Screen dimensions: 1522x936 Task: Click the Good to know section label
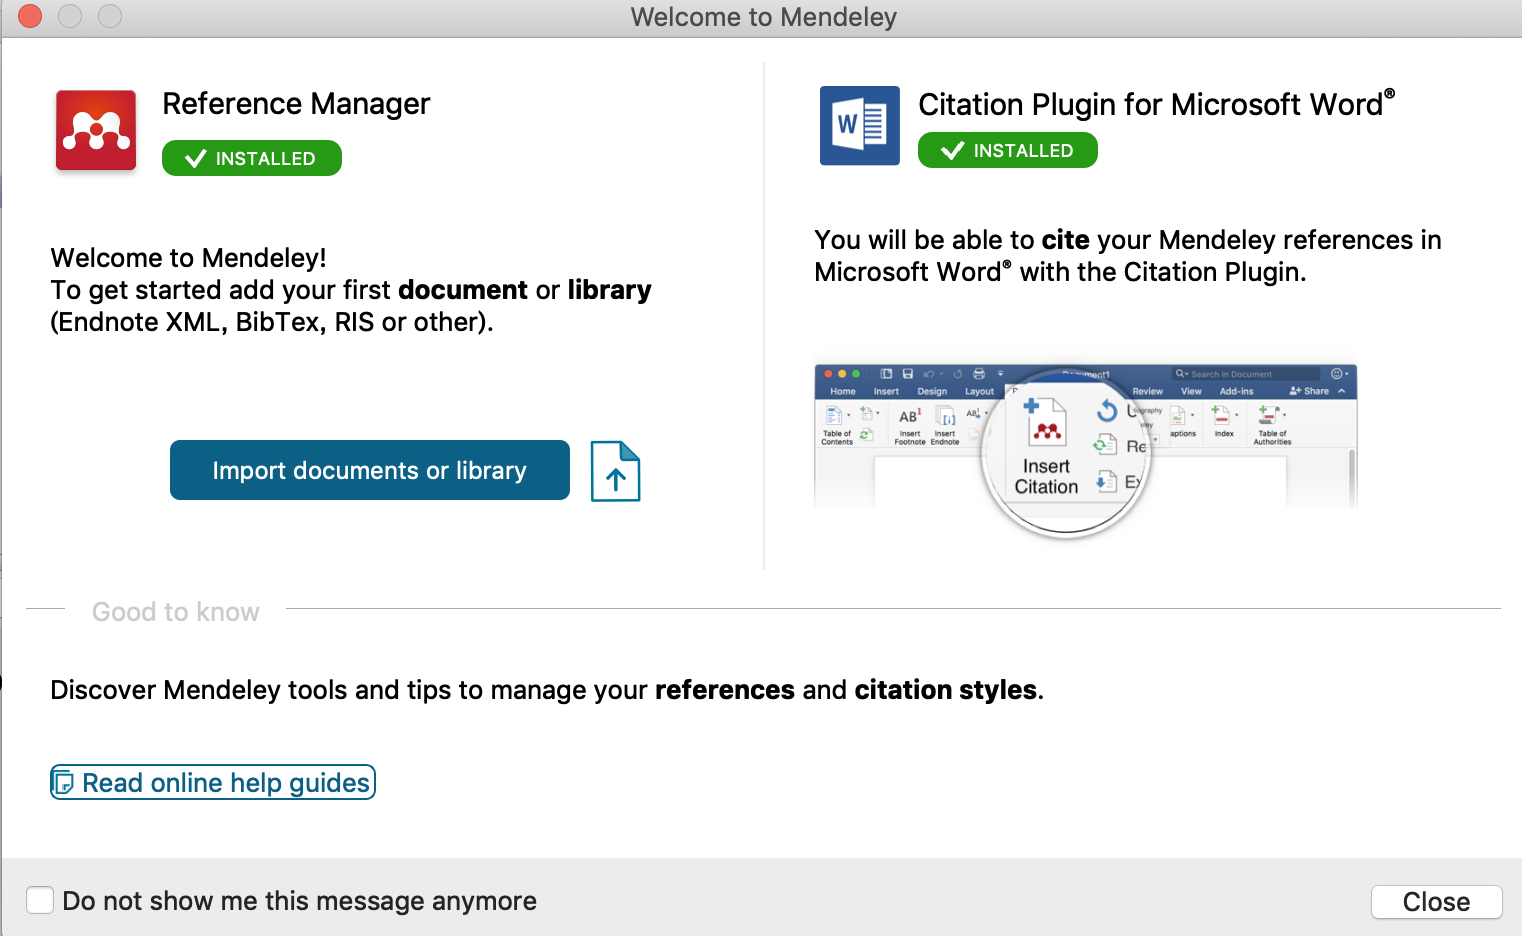click(x=176, y=612)
